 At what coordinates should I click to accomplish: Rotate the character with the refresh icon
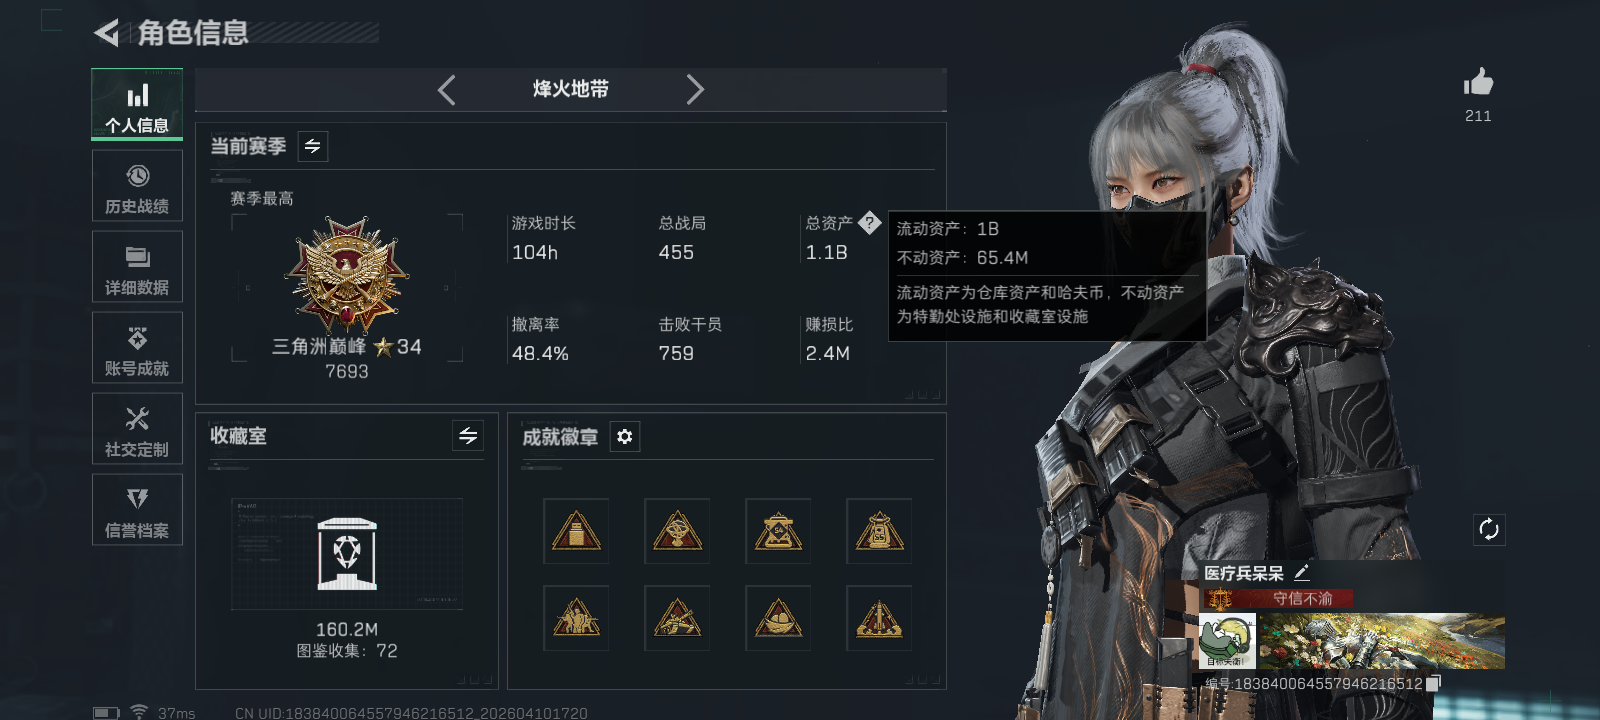(x=1489, y=530)
